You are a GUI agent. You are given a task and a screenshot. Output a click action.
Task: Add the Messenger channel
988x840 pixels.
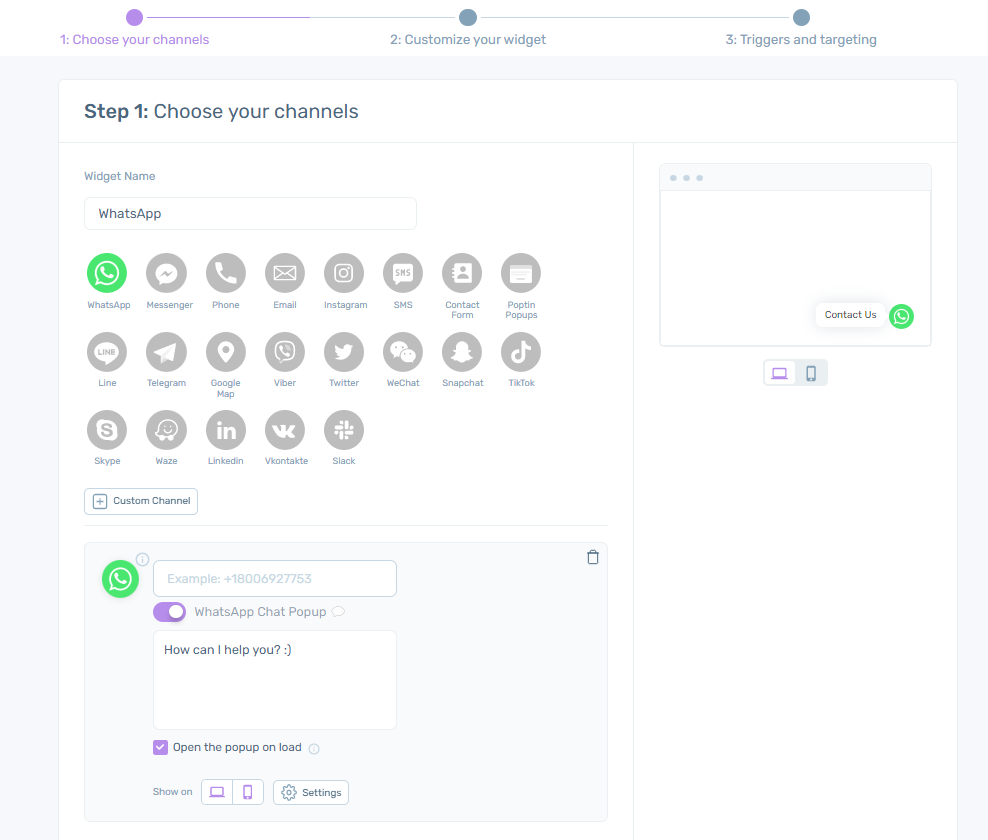click(166, 273)
